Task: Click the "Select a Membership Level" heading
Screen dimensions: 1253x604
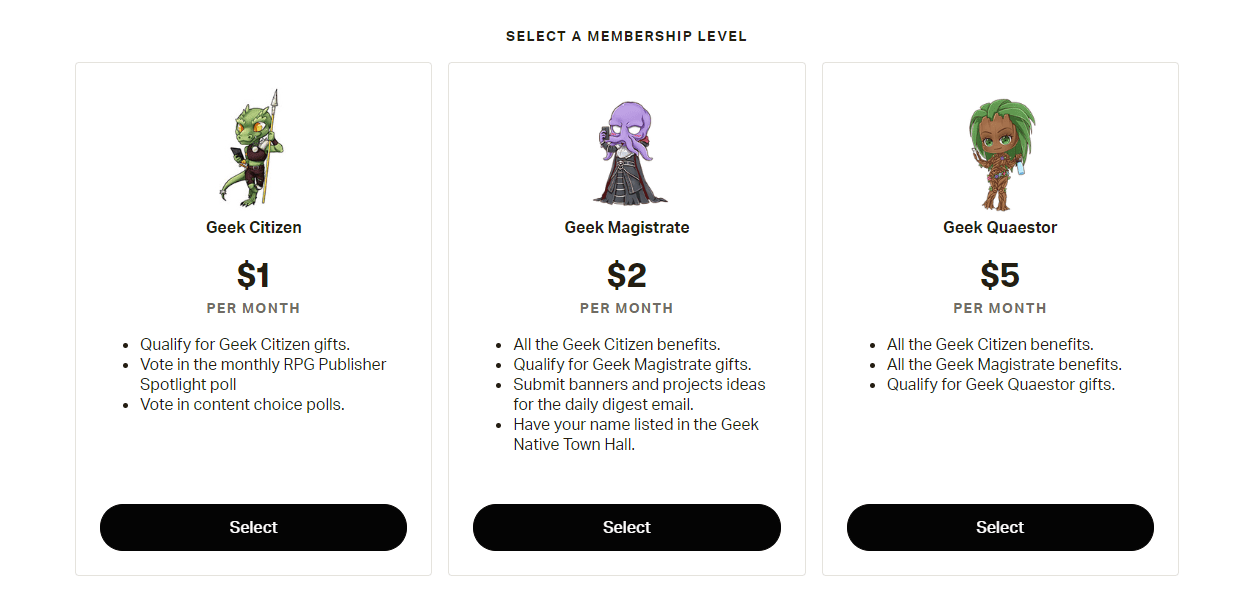Action: coord(626,37)
